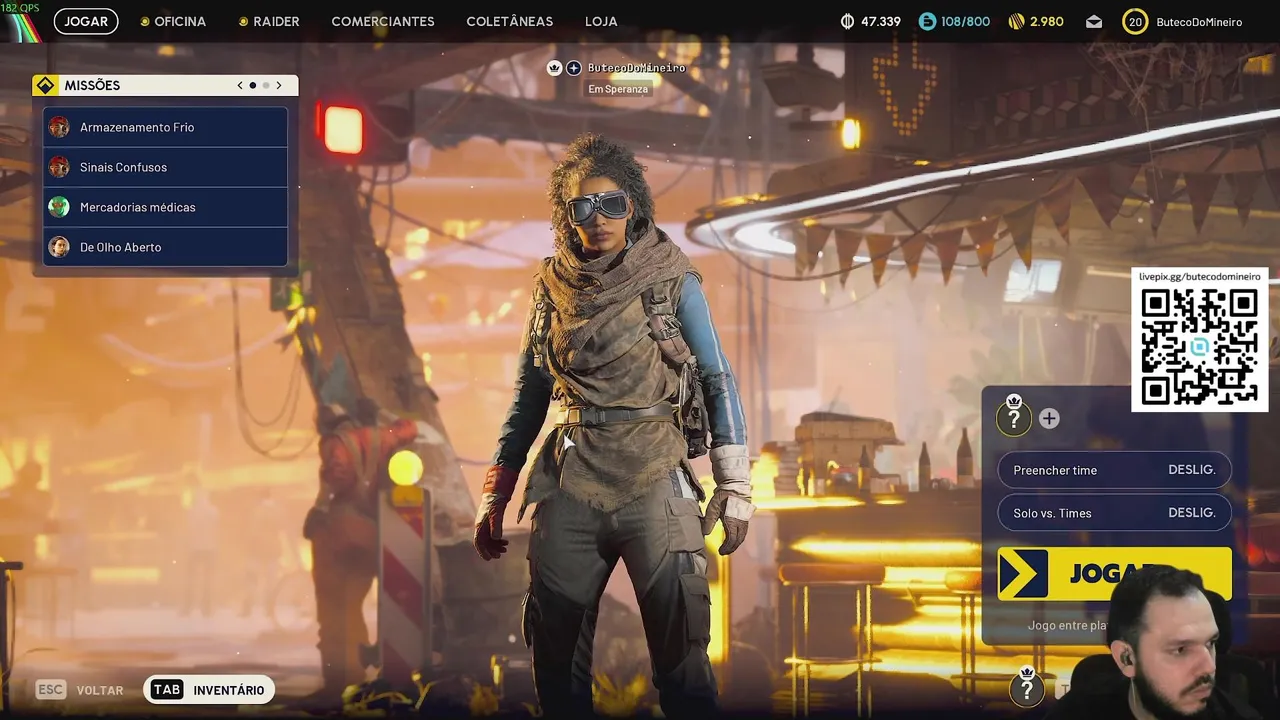The width and height of the screenshot is (1280, 720).
Task: Open the COLETÂNEAS tab
Action: pos(509,21)
